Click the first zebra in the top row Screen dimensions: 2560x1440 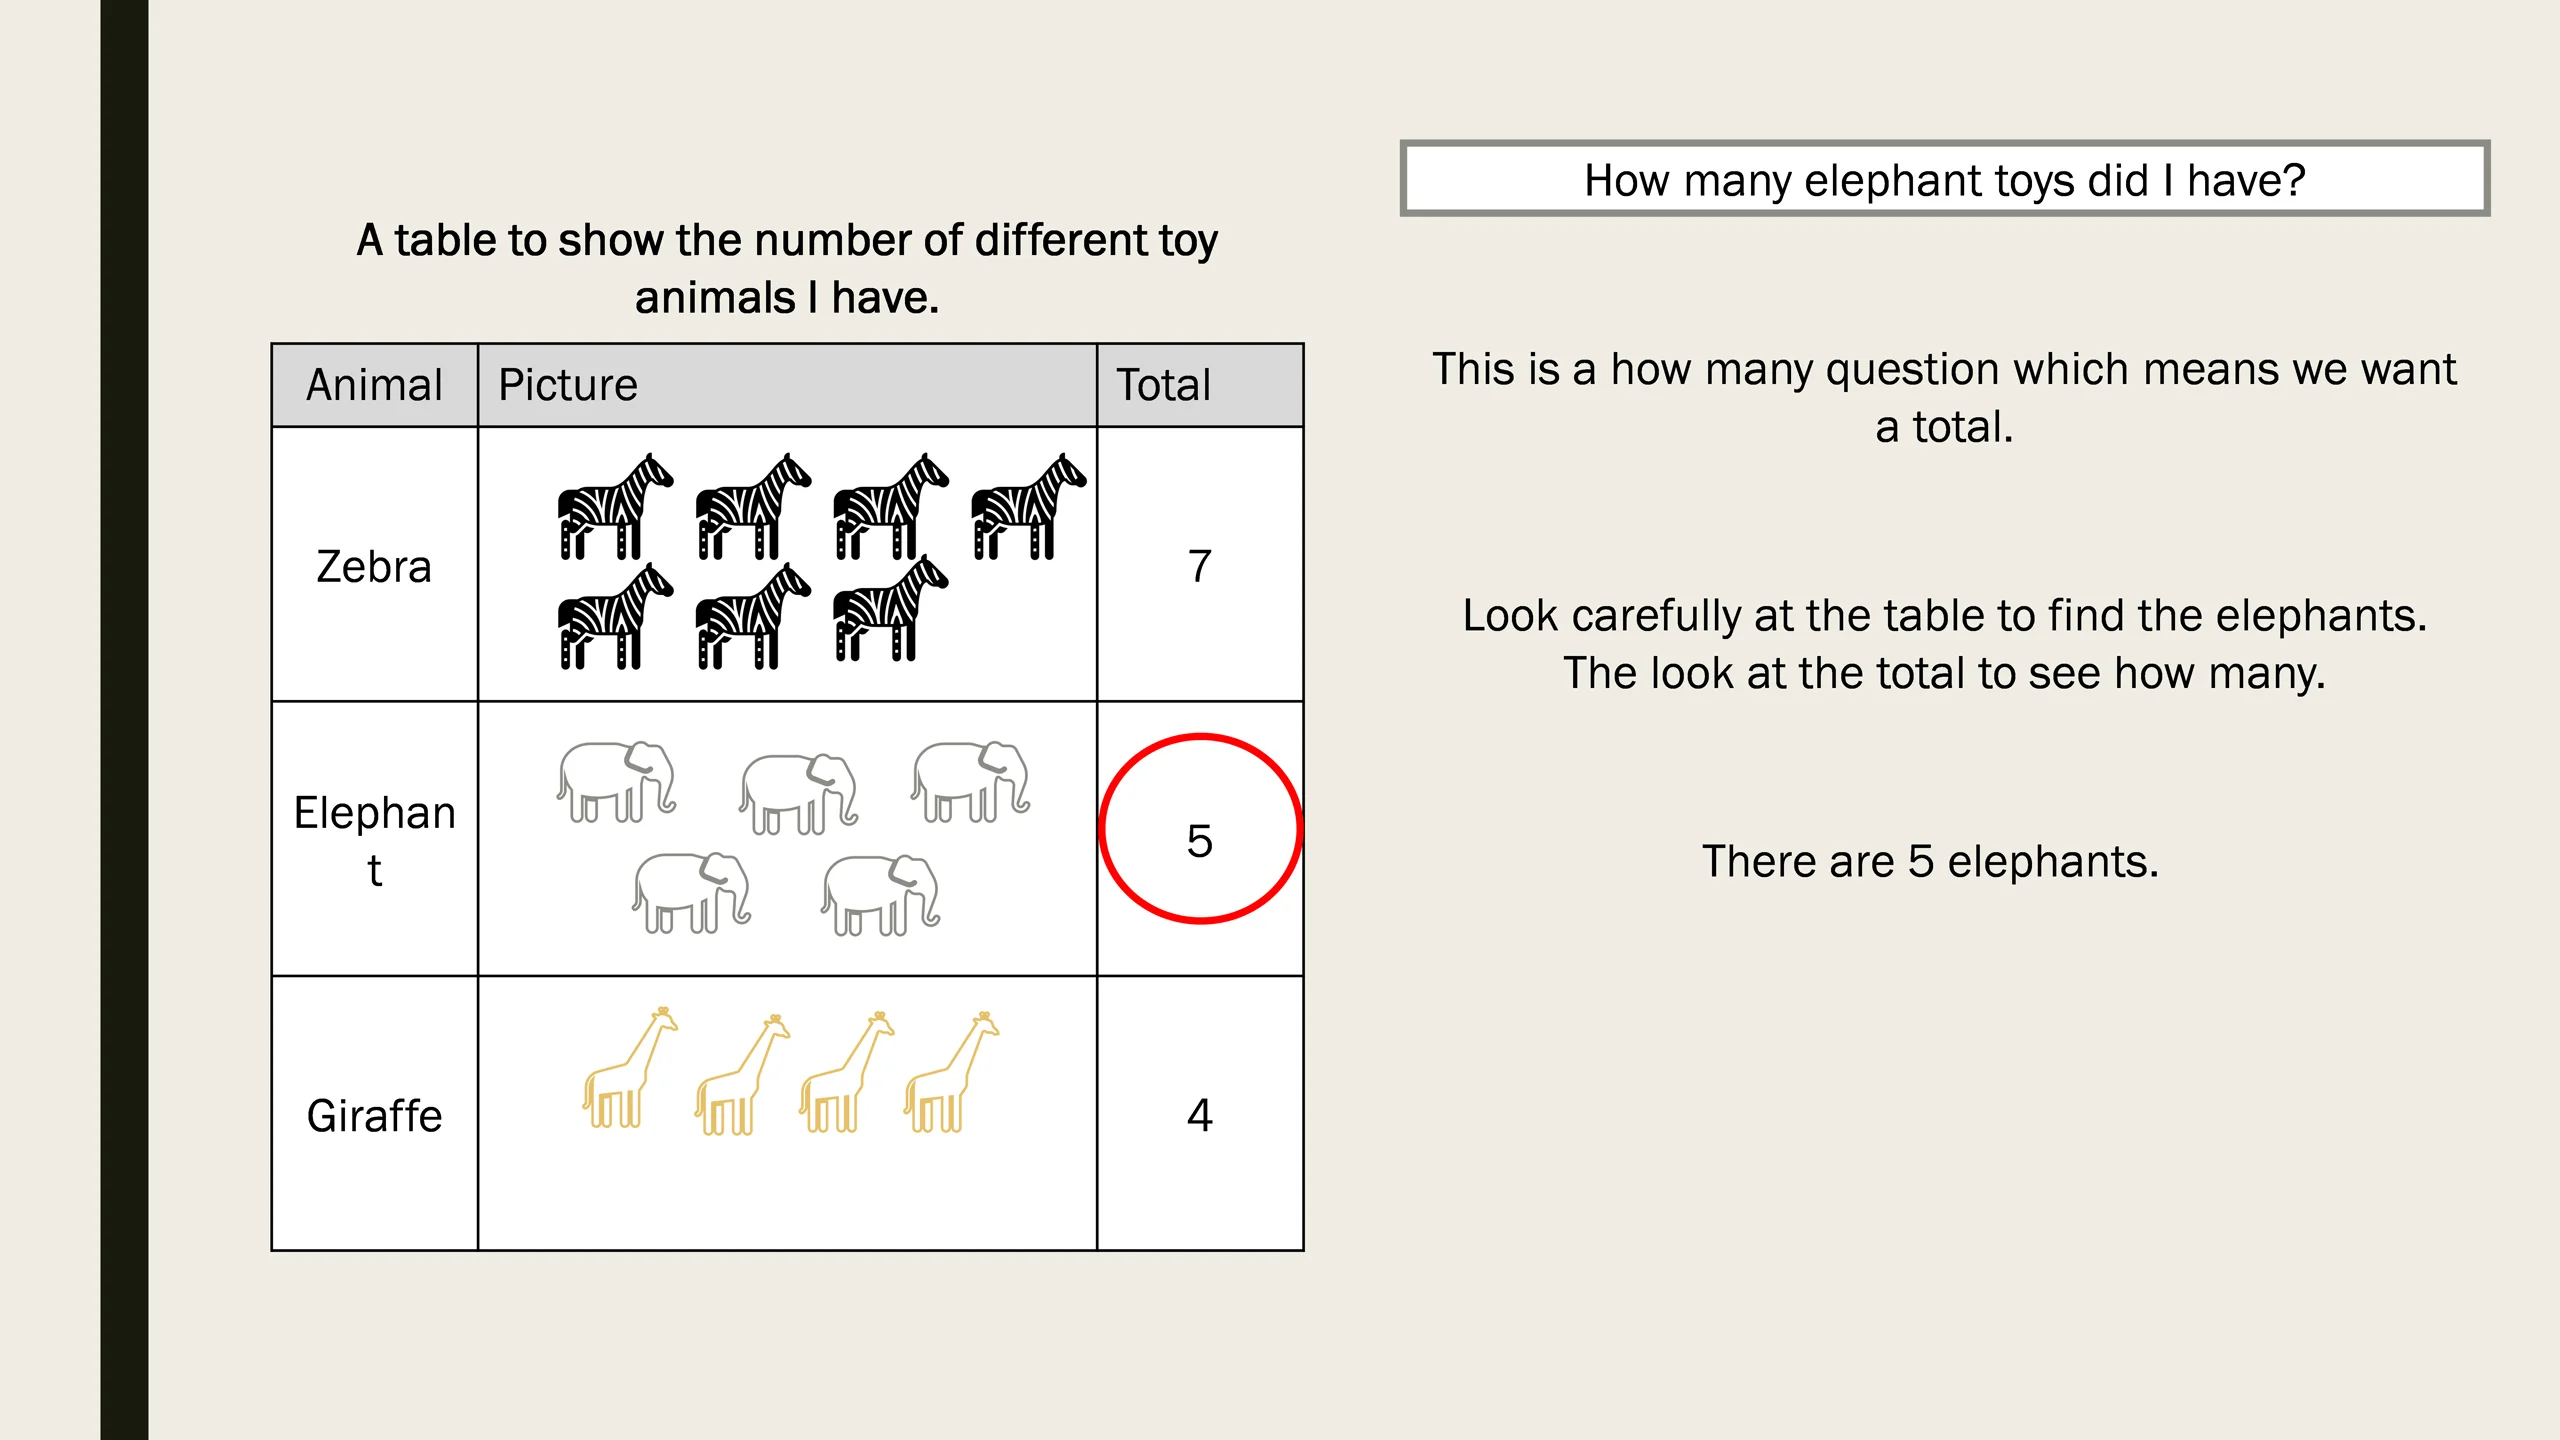pyautogui.click(x=616, y=506)
